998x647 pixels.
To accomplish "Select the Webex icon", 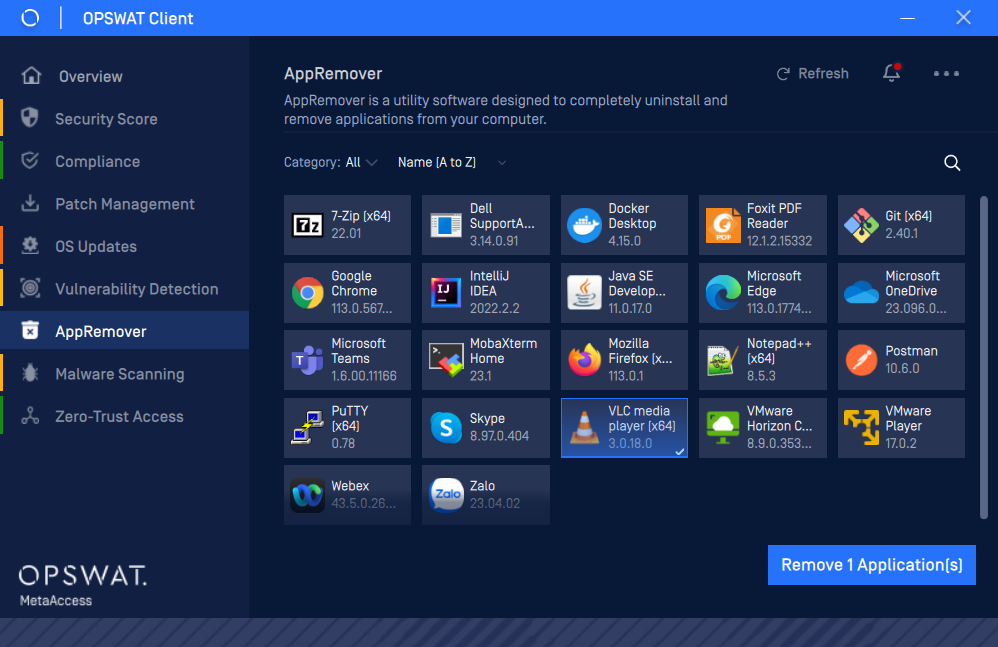I will click(x=307, y=495).
